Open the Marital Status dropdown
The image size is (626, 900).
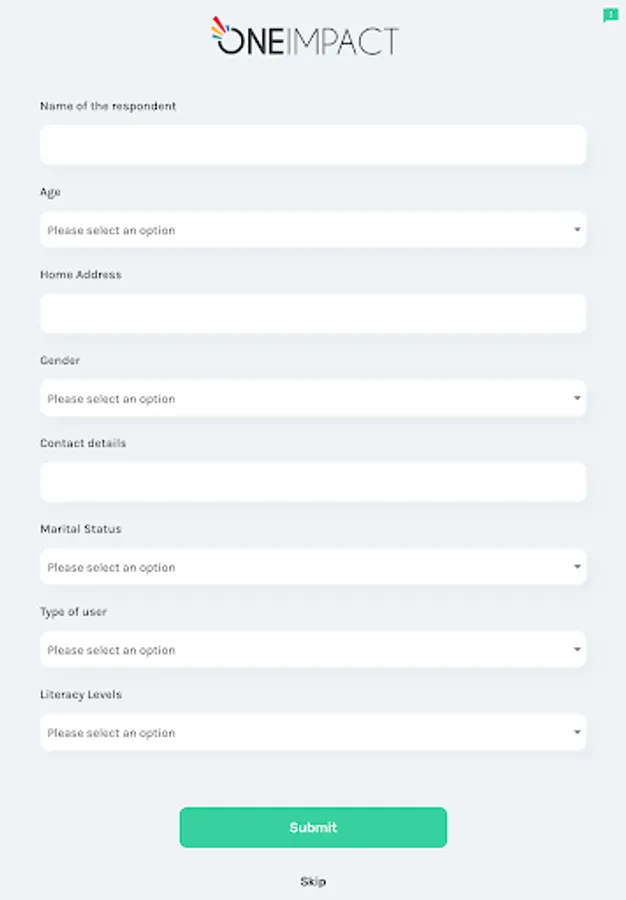(313, 567)
